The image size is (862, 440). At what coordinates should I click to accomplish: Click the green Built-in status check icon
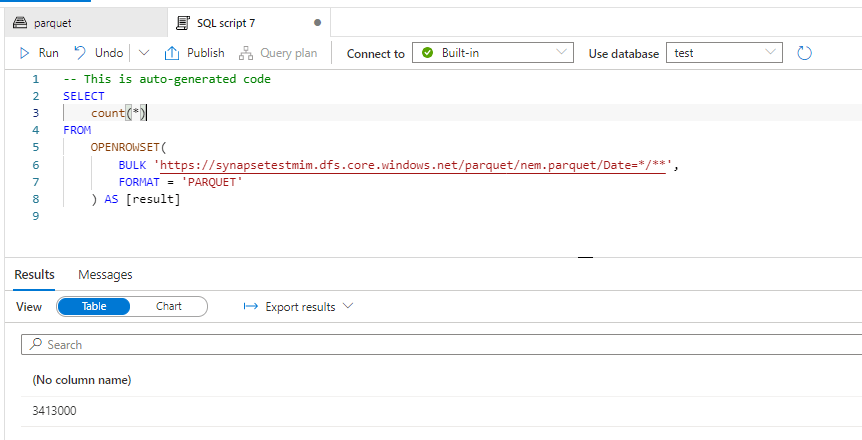click(428, 53)
